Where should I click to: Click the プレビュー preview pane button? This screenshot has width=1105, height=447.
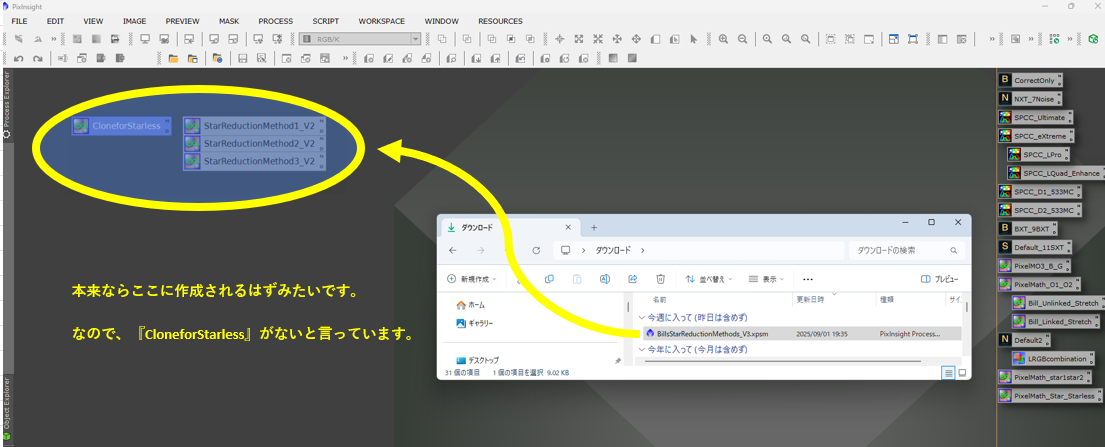coord(939,279)
